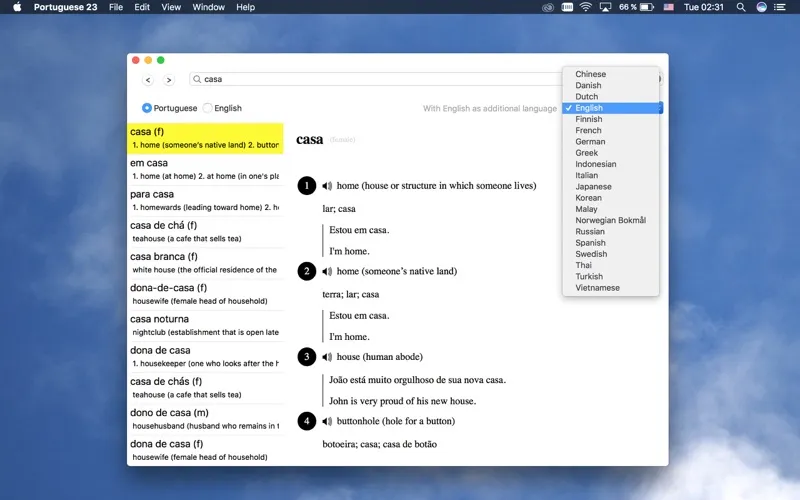
Task: Open the keyboard viewer menu bar icon
Action: click(x=567, y=7)
